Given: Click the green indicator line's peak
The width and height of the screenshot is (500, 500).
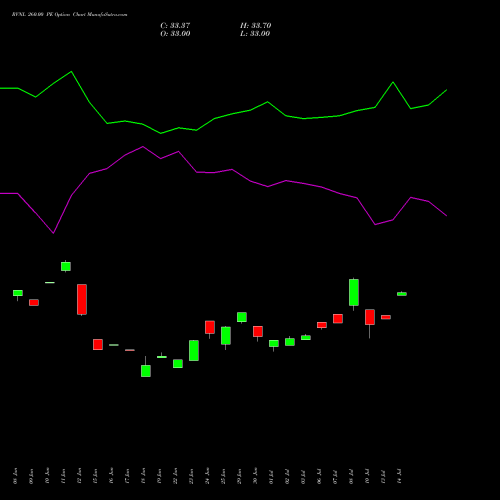Looking at the screenshot, I should tap(71, 71).
